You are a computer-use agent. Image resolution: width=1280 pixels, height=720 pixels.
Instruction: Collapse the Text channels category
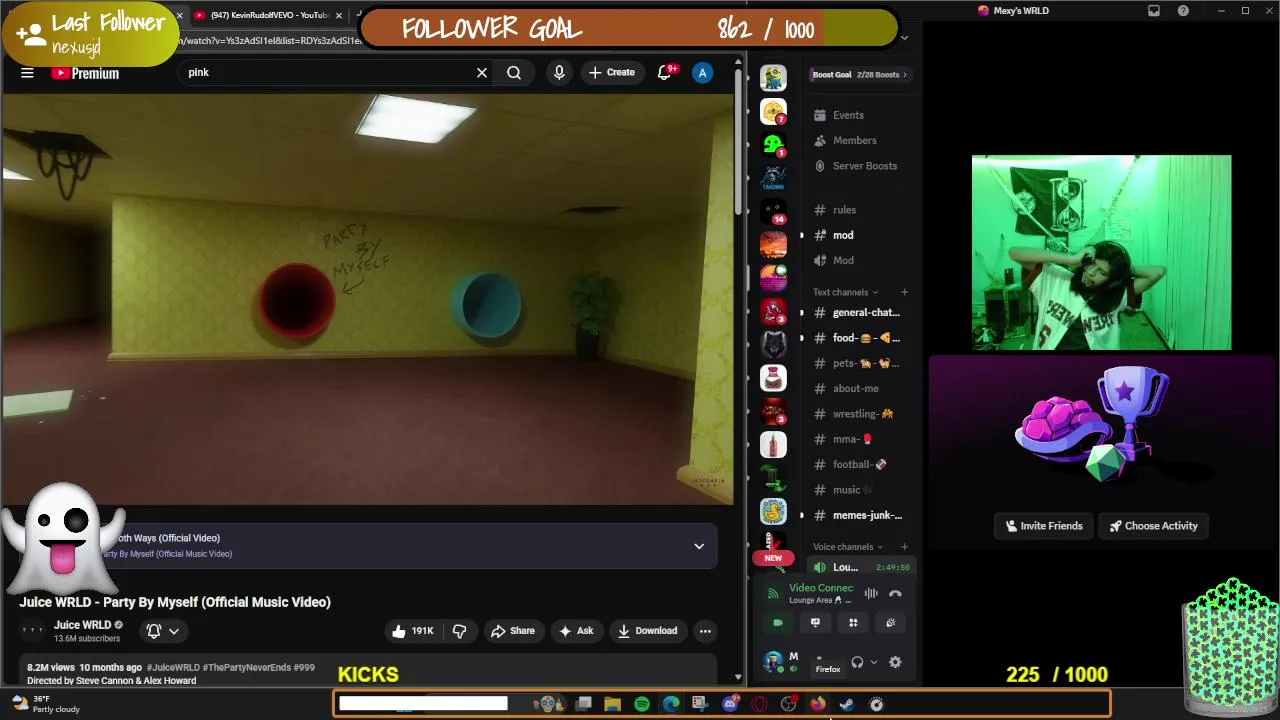(846, 292)
